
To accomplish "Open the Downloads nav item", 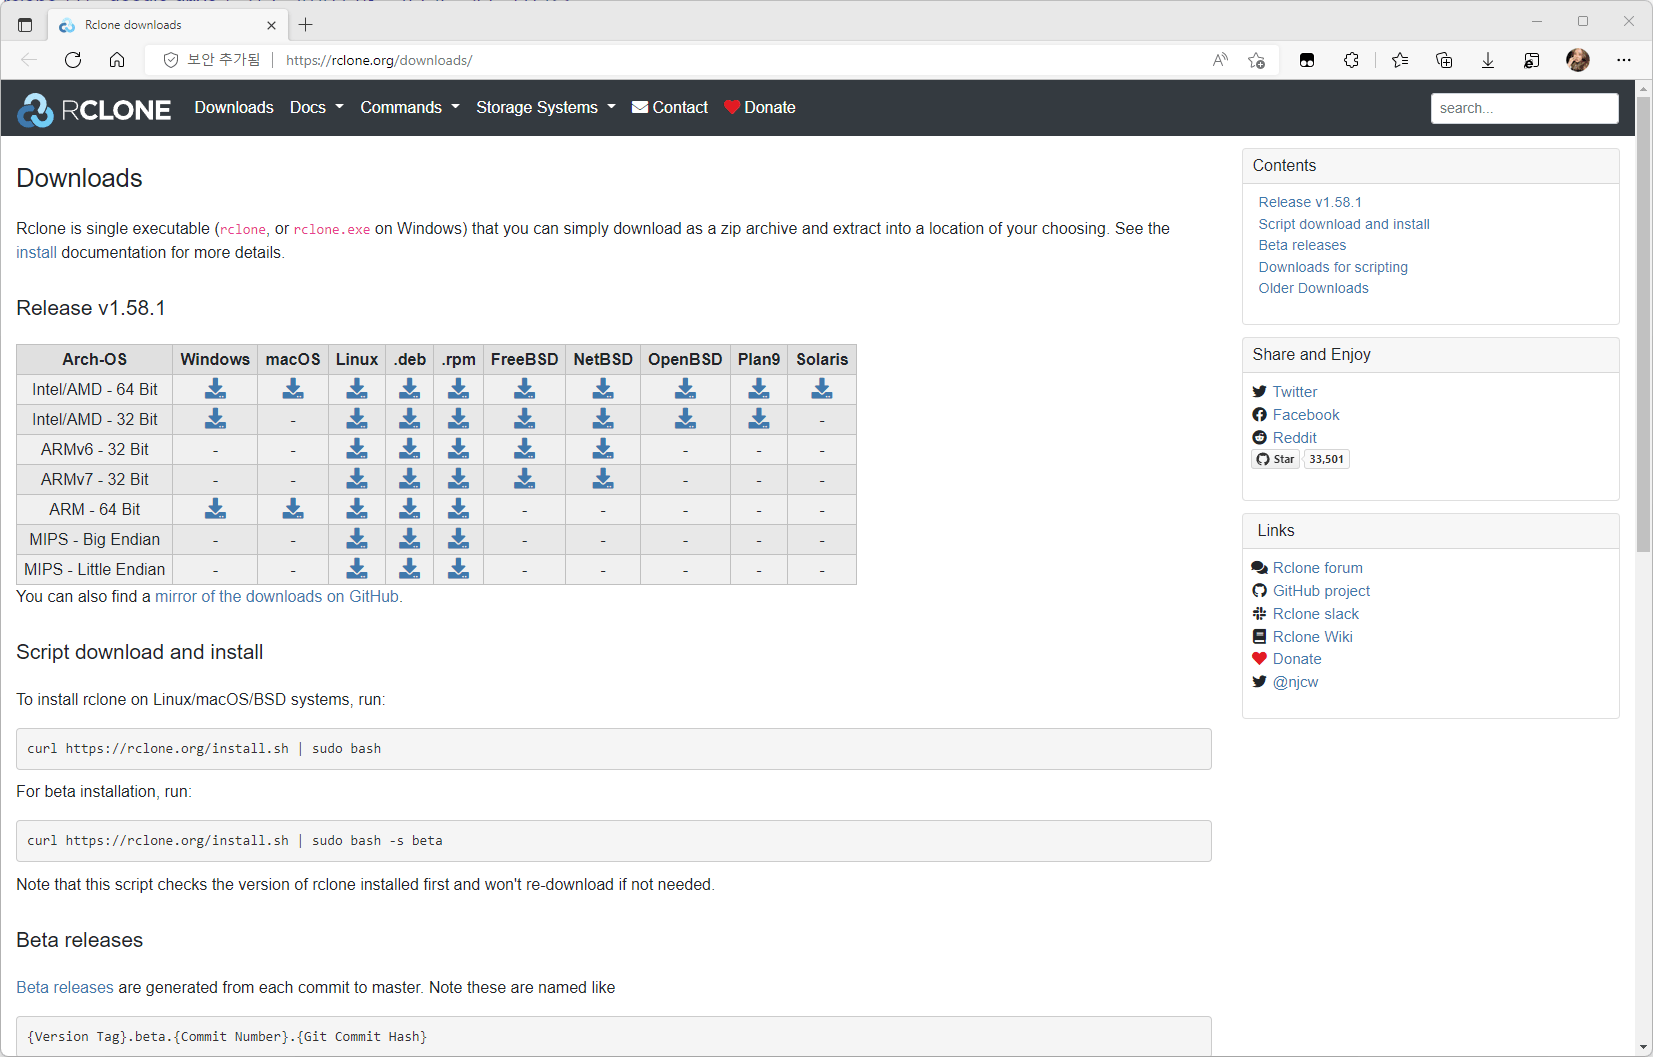I will [x=234, y=108].
